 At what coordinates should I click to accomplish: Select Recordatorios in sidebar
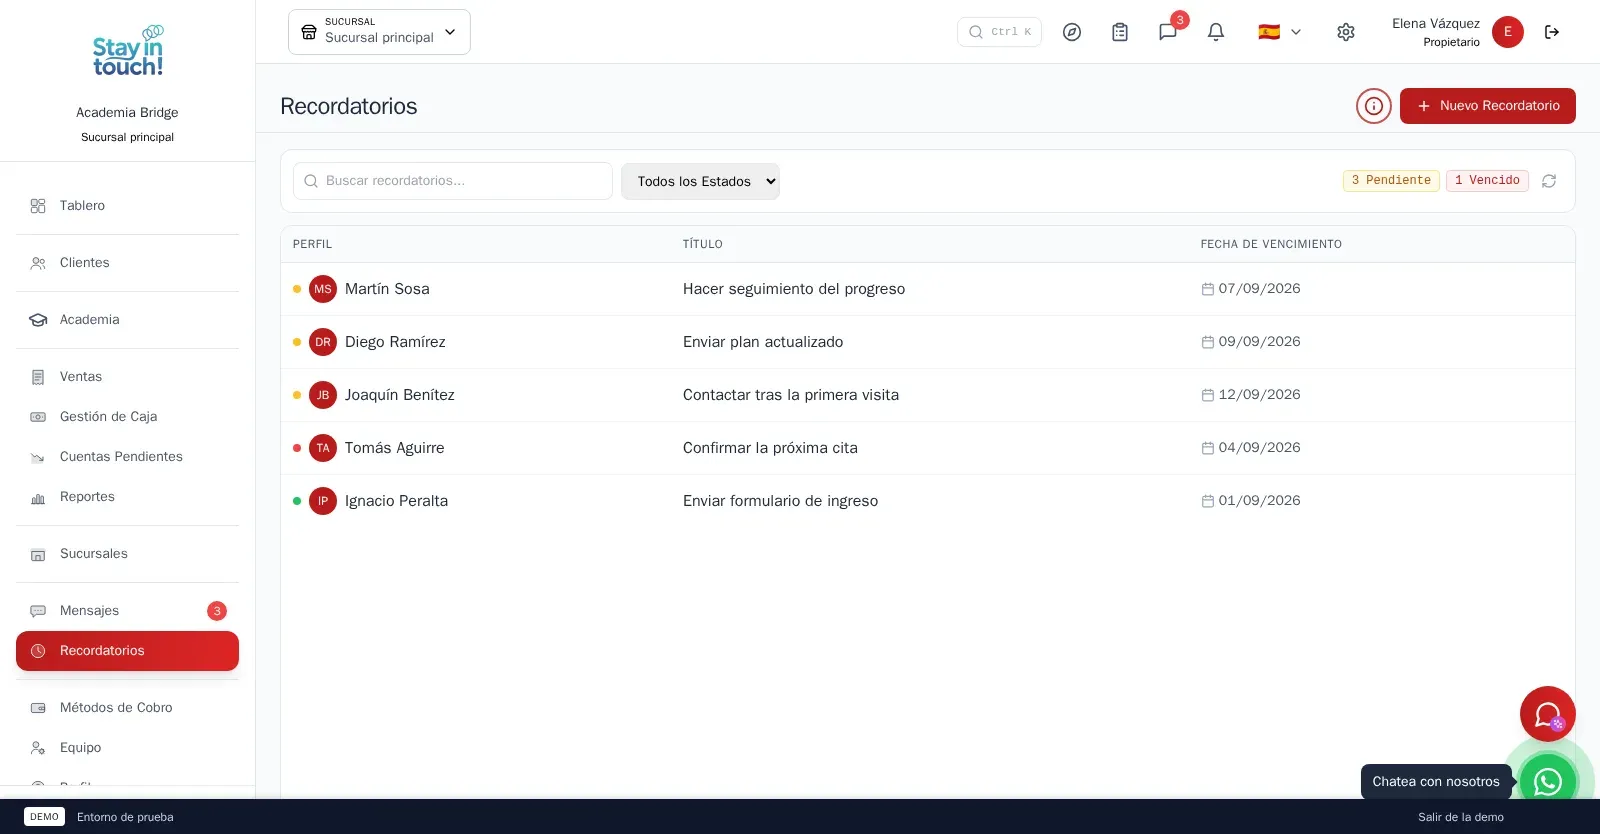(128, 651)
